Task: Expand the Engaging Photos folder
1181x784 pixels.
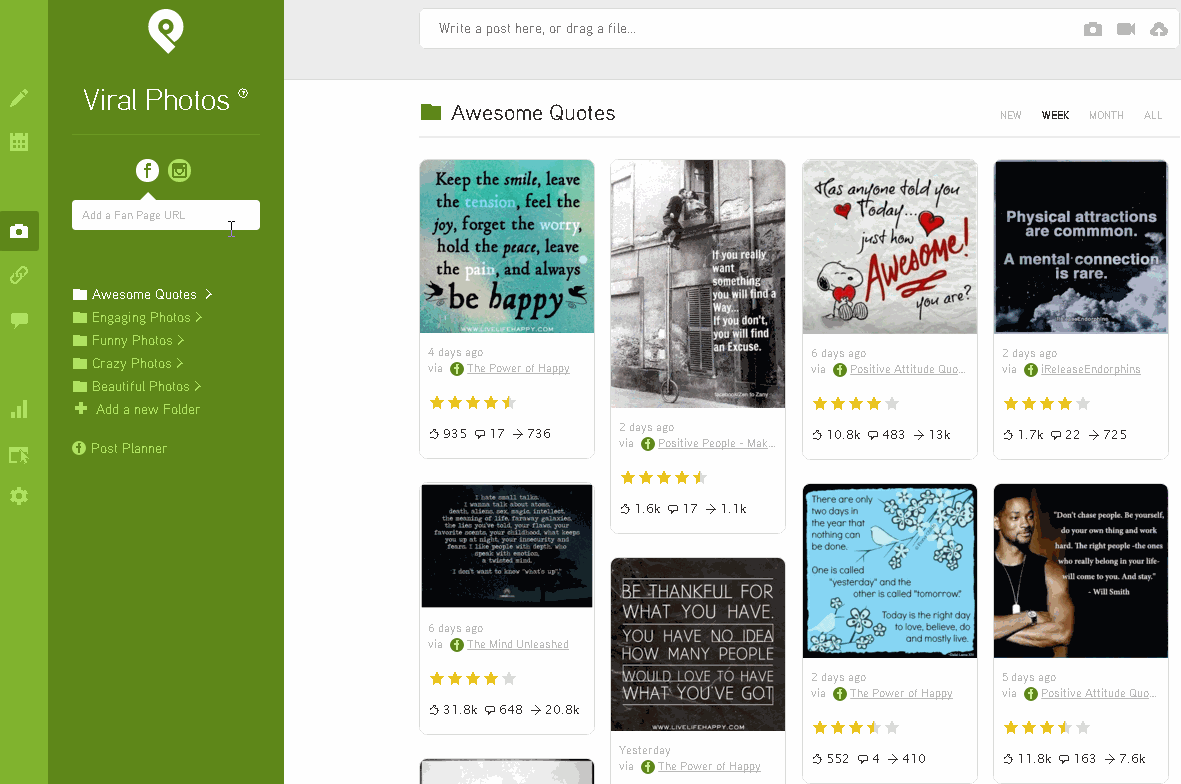Action: click(x=140, y=318)
